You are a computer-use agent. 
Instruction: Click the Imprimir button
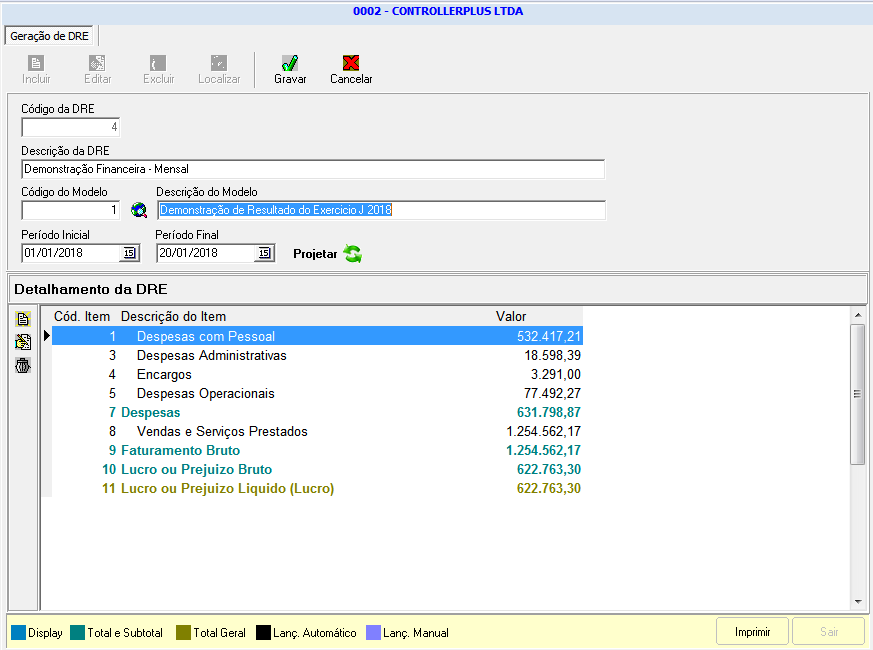click(752, 632)
